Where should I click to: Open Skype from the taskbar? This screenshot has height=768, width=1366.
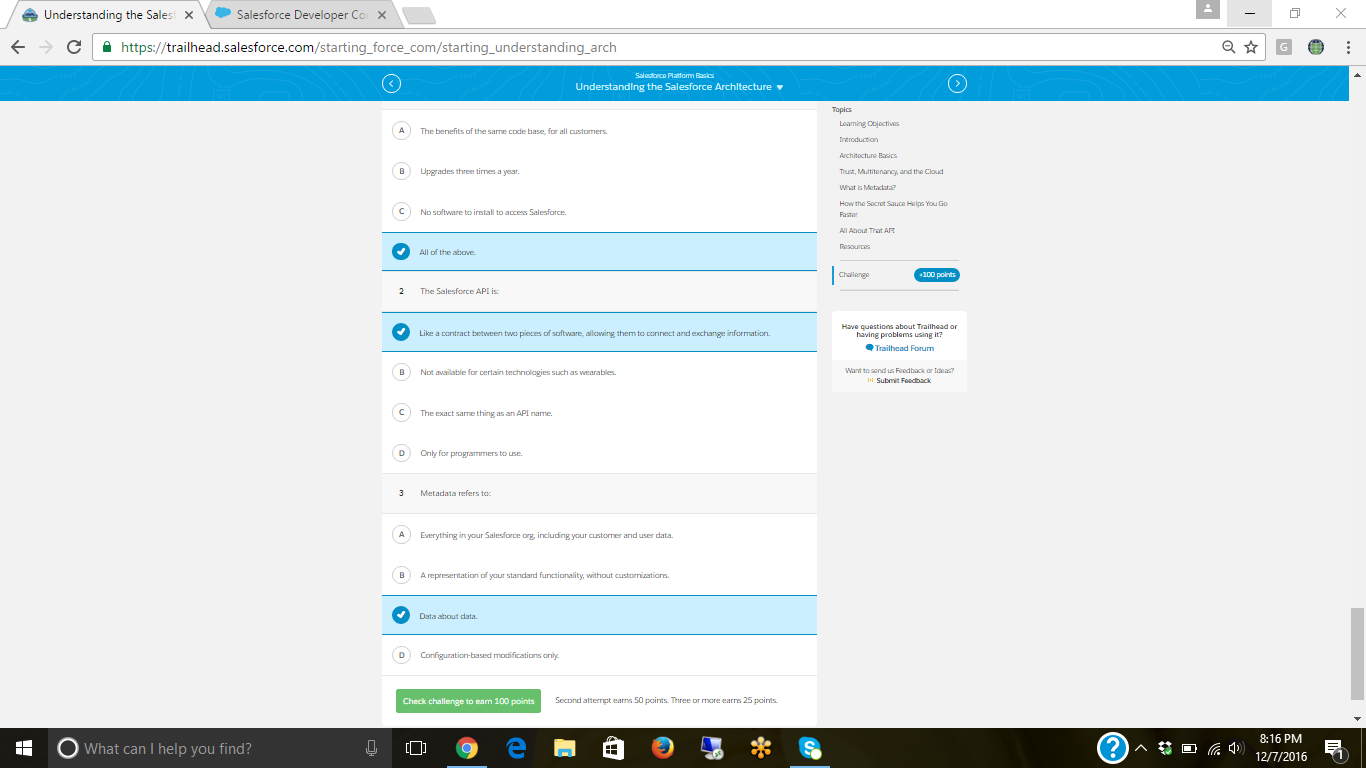(809, 747)
